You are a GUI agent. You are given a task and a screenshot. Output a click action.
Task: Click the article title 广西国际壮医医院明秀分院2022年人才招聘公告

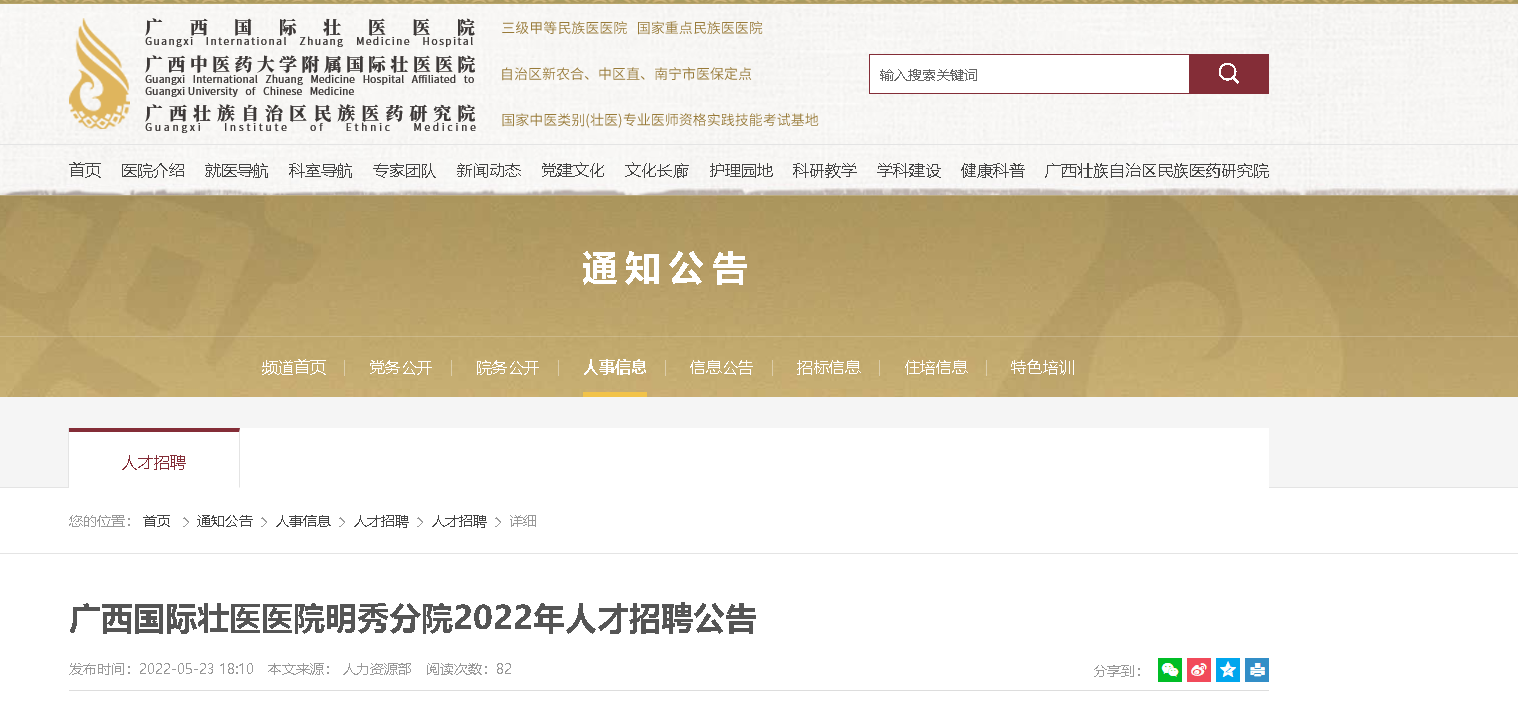(413, 619)
